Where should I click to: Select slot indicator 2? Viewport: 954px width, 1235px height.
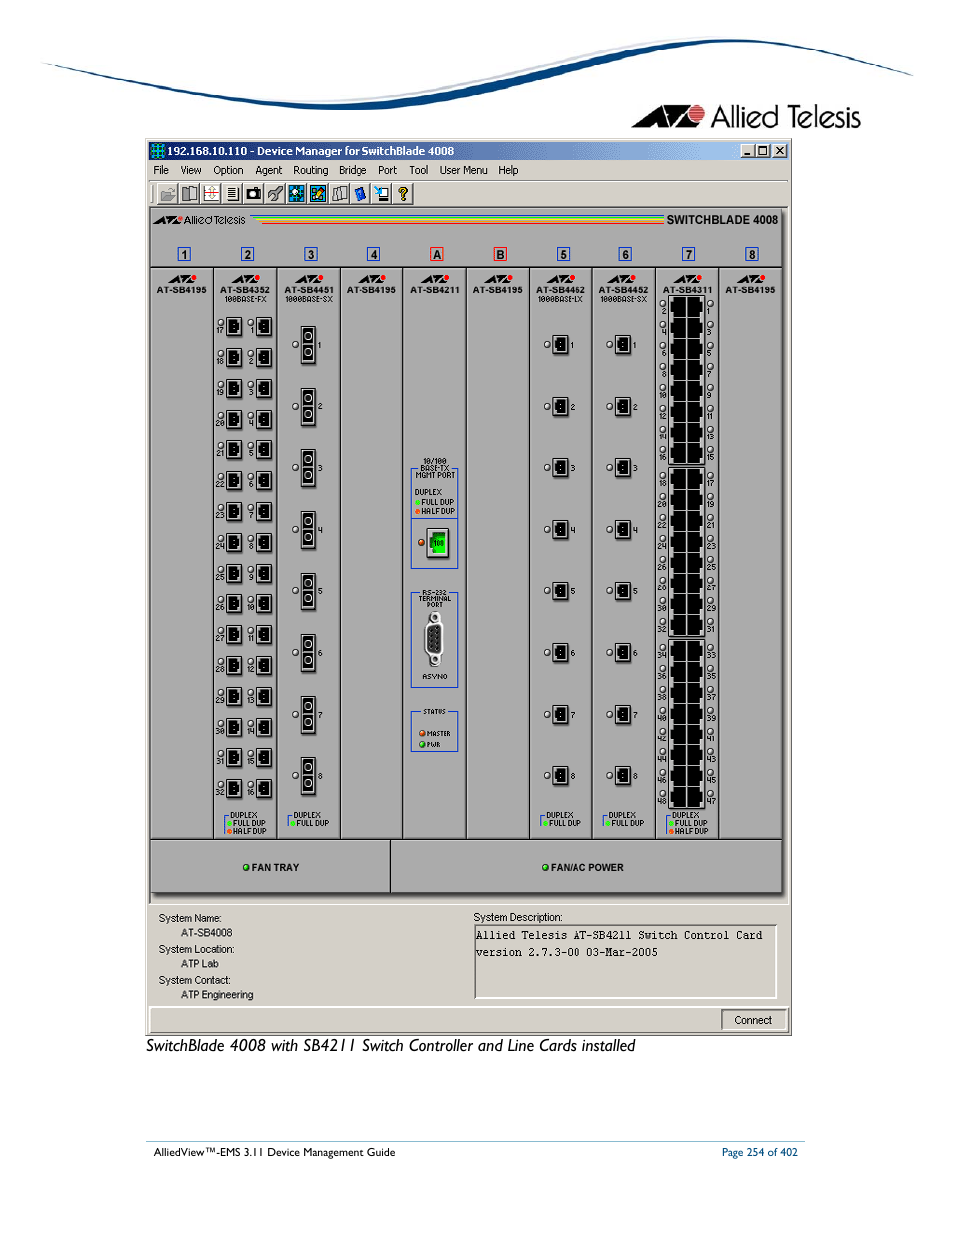coord(248,254)
